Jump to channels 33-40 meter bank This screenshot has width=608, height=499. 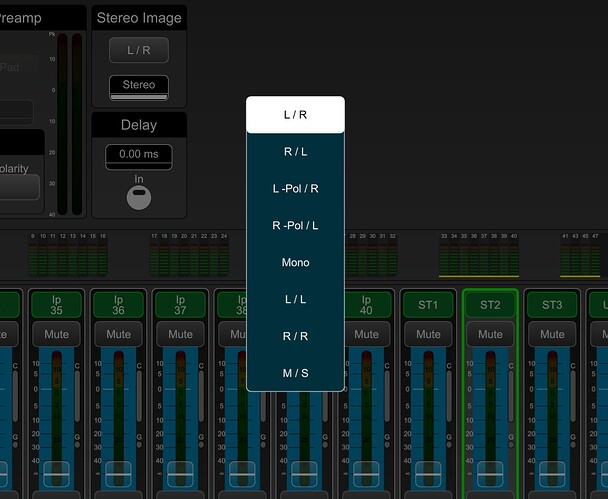click(x=479, y=255)
